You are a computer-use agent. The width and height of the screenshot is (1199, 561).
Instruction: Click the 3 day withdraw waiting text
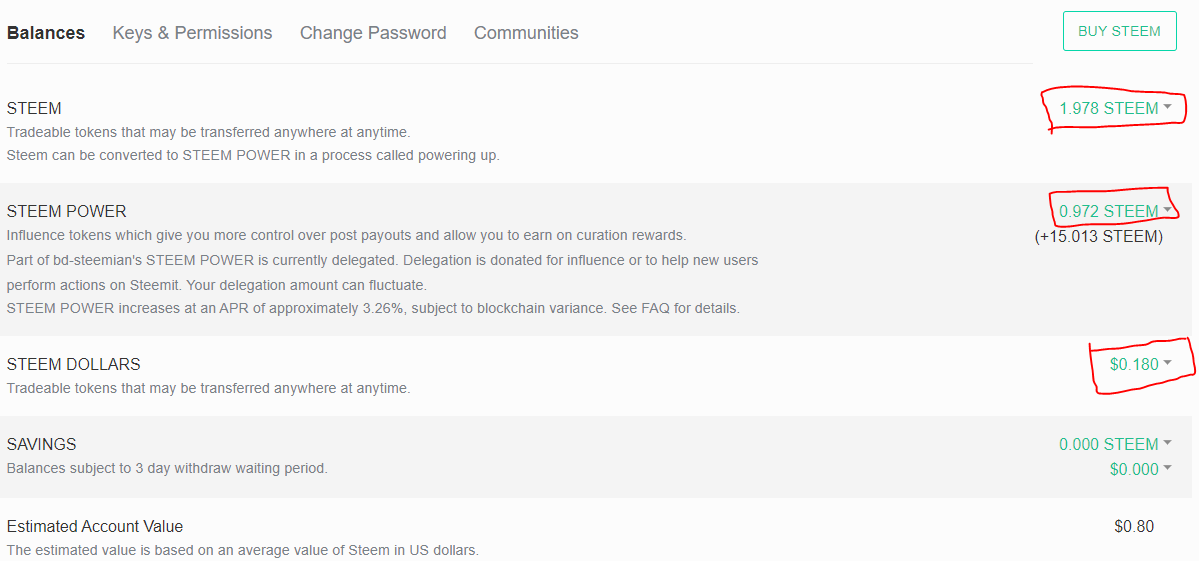coord(167,468)
